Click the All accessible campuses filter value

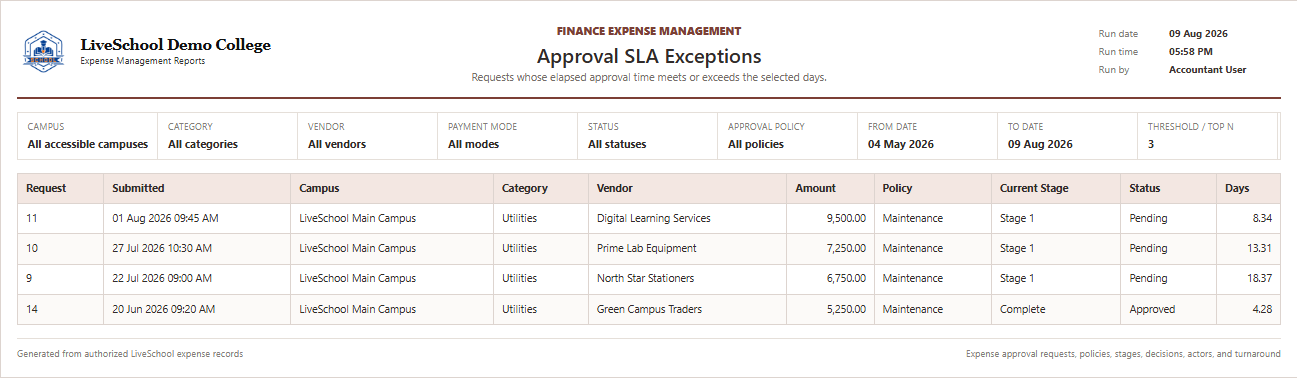(88, 144)
